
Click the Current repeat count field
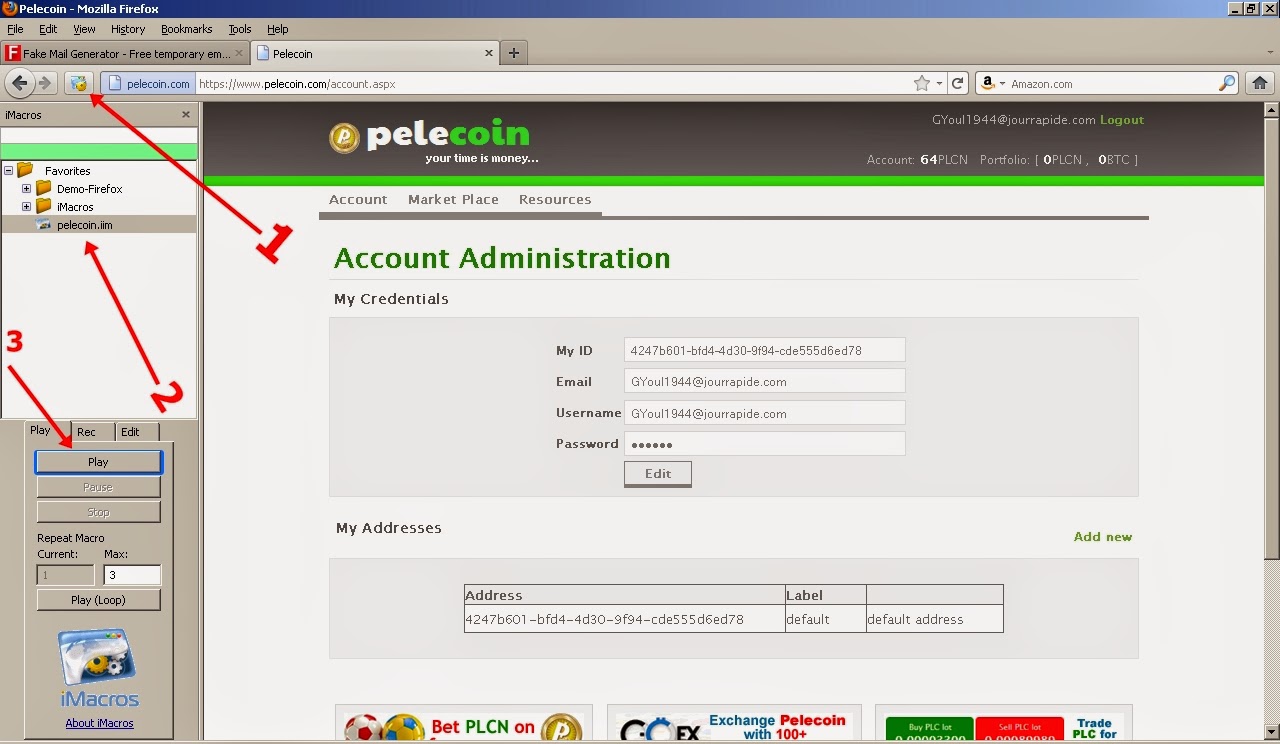click(66, 575)
